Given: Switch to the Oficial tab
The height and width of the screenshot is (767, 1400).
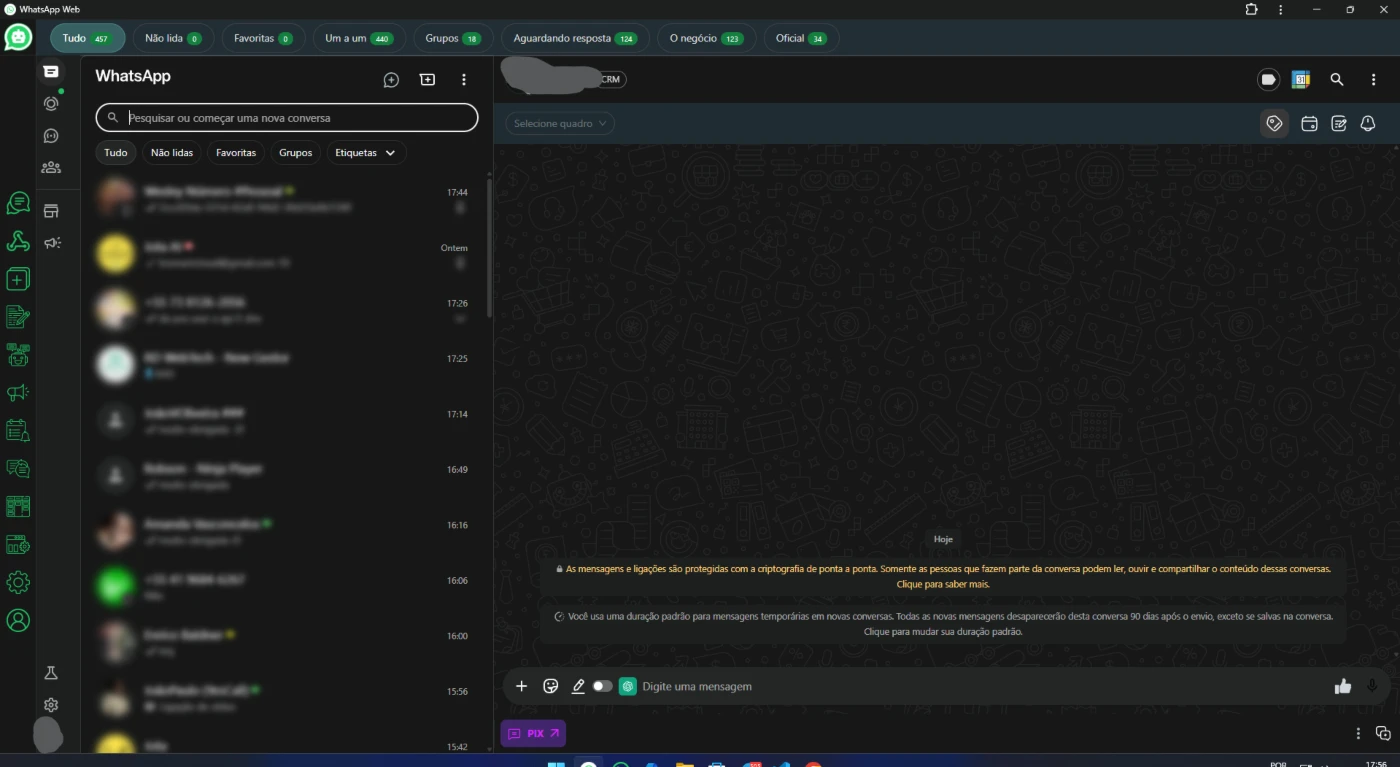Looking at the screenshot, I should 801,38.
